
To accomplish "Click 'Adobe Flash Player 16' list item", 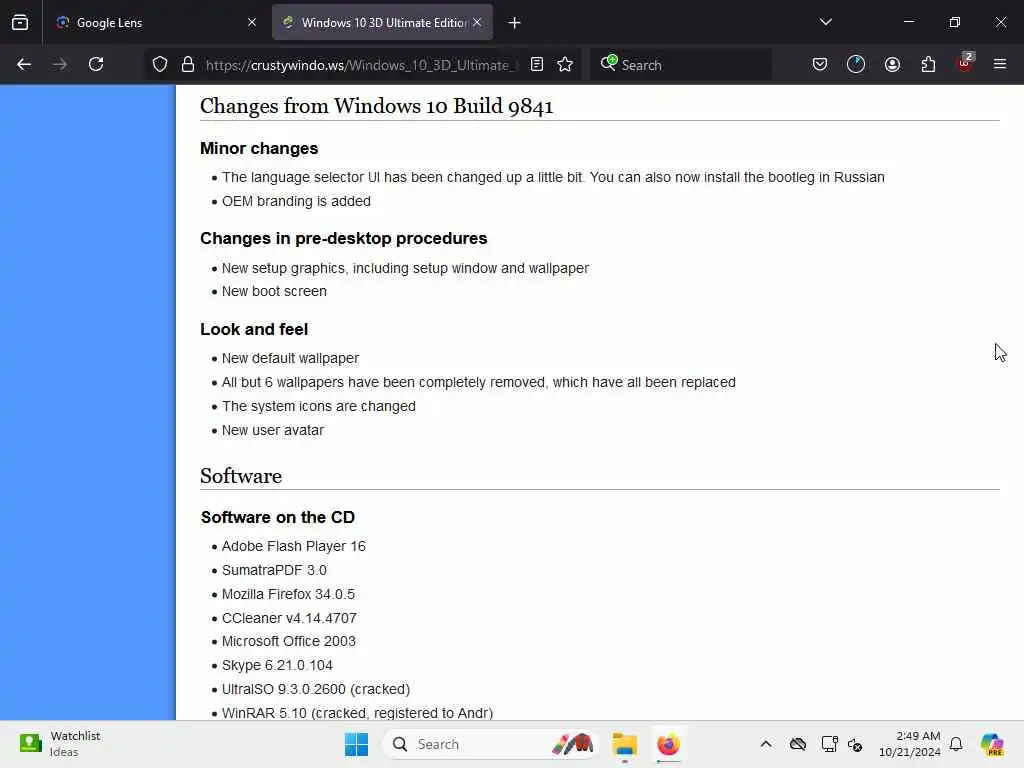I will click(x=293, y=546).
